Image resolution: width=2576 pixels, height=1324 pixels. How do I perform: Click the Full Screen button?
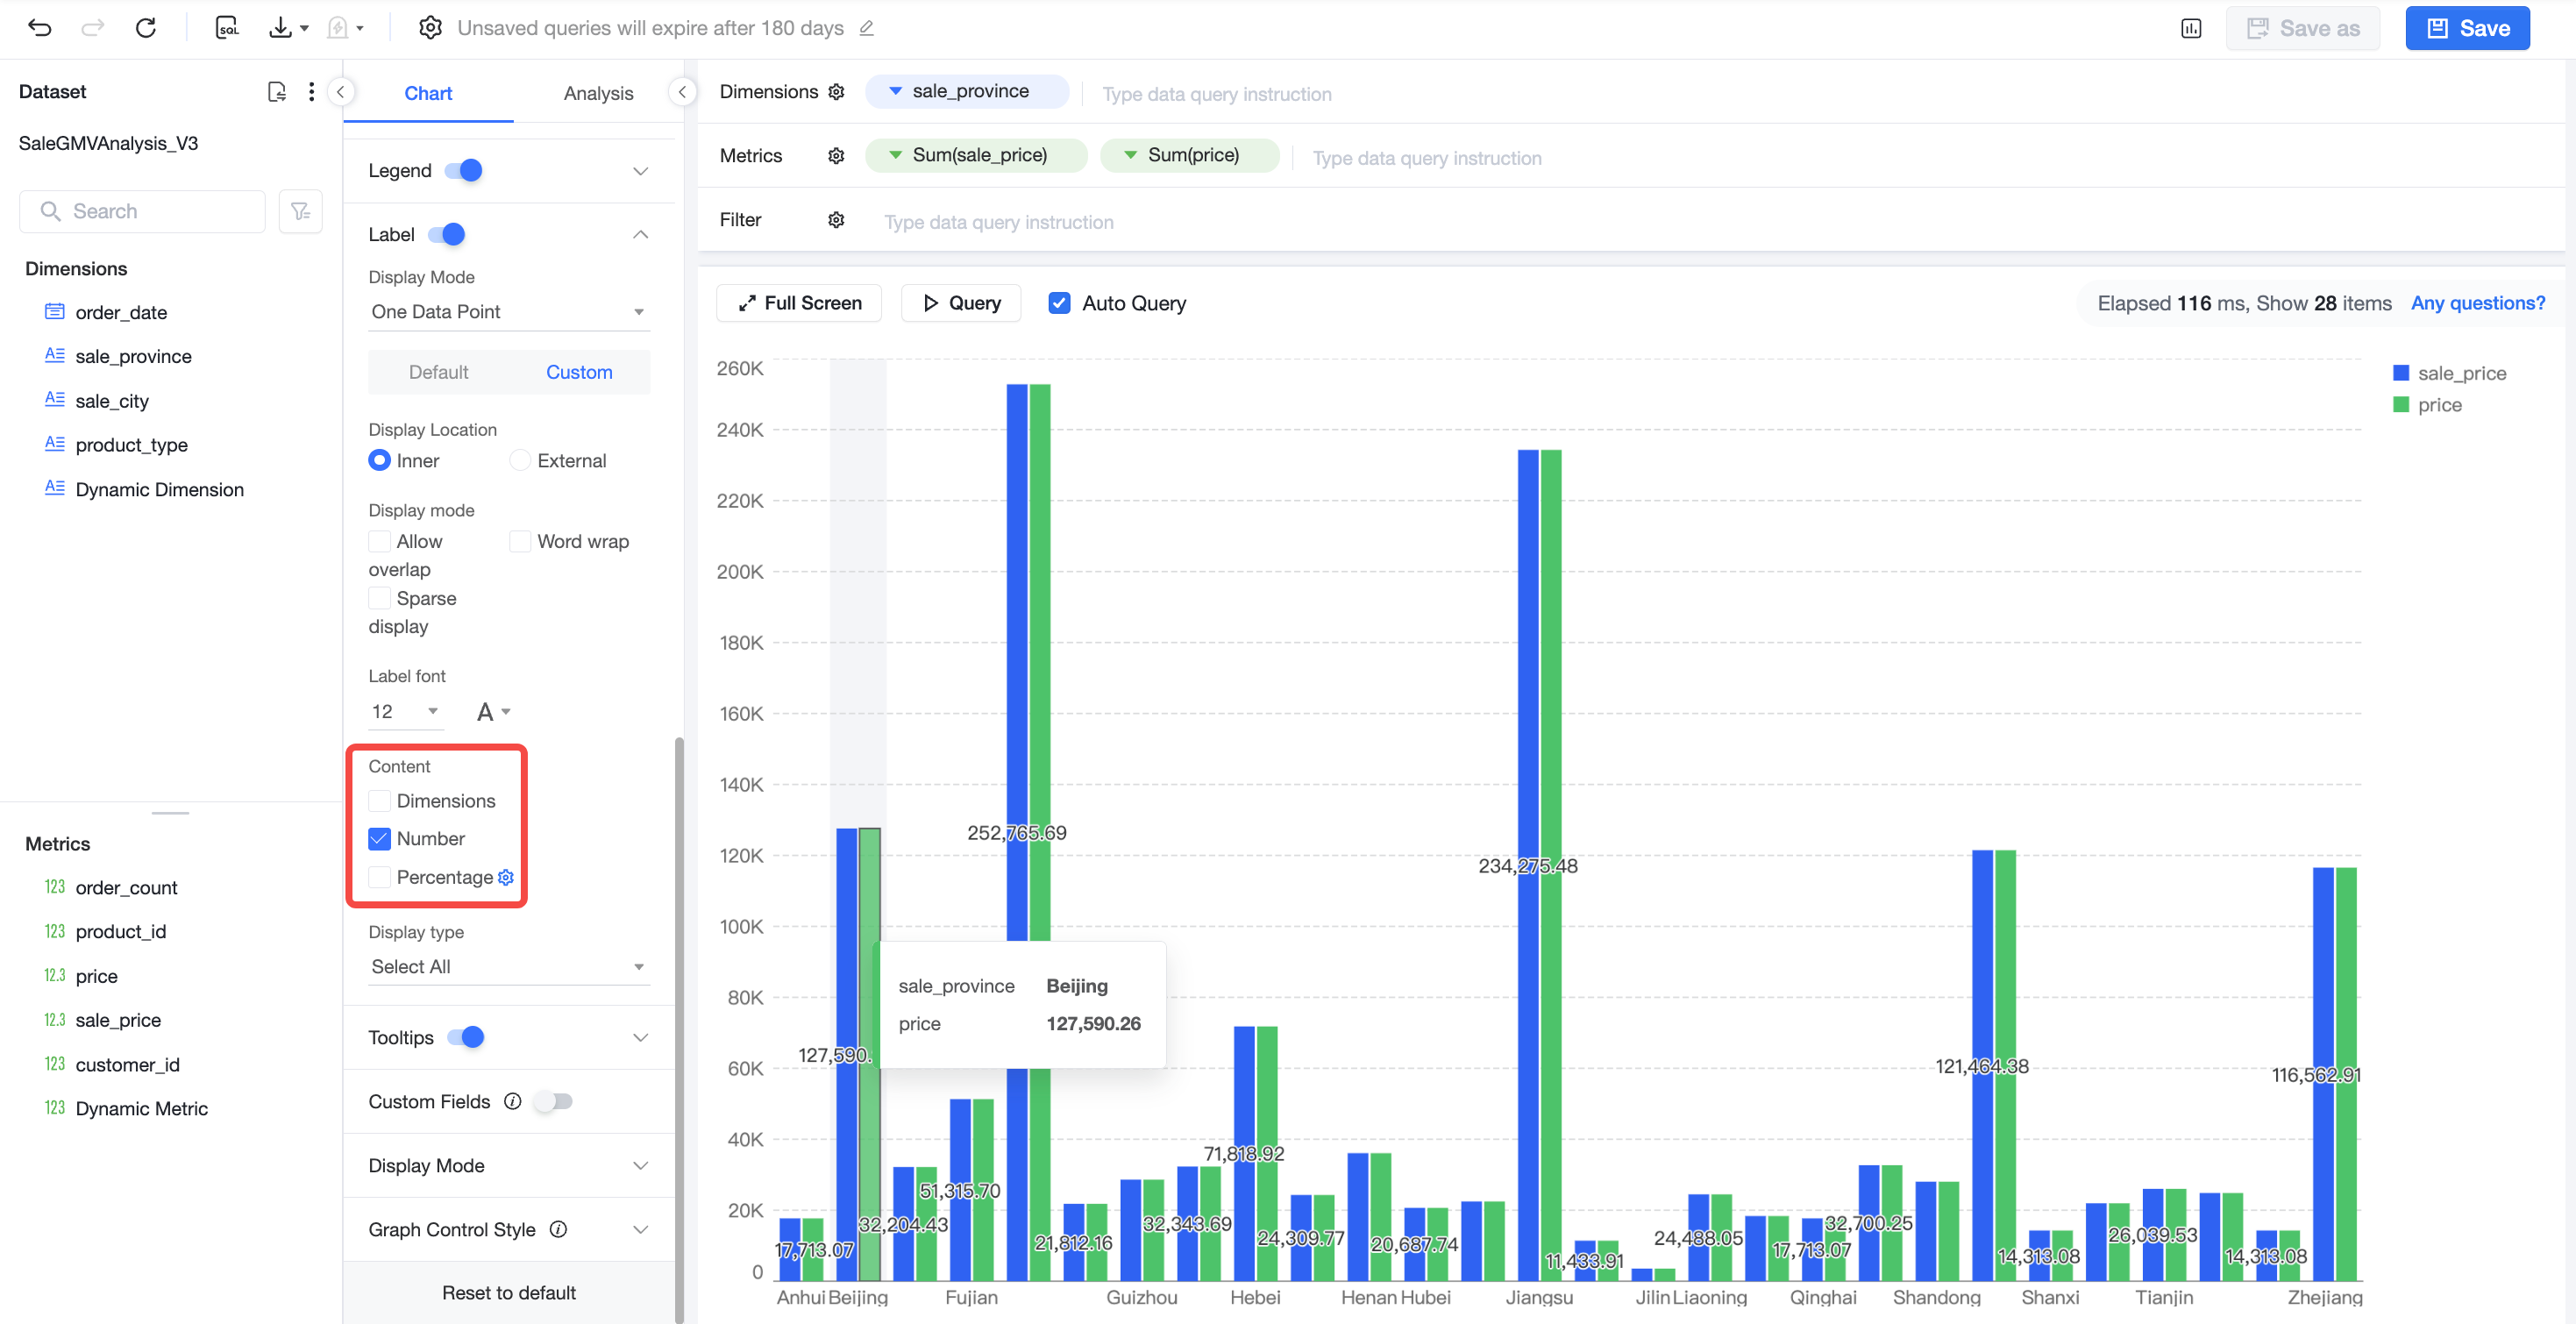pos(799,303)
